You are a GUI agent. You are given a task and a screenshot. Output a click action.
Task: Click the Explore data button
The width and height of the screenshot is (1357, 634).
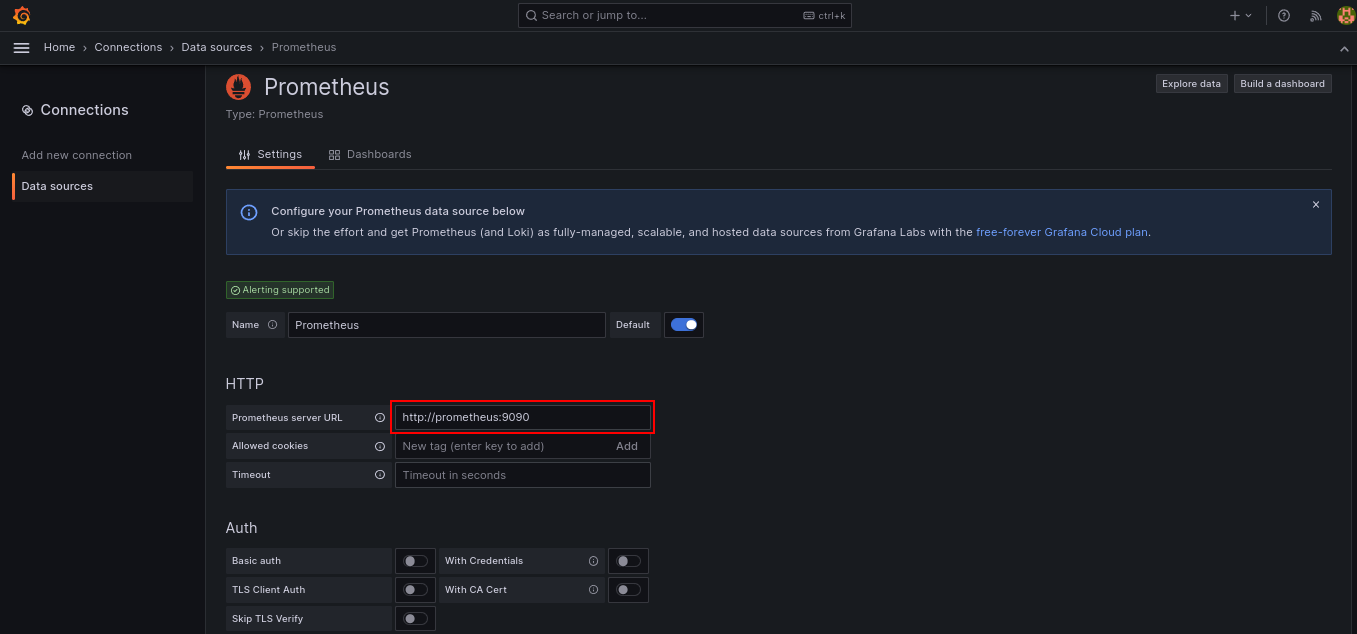pos(1191,84)
